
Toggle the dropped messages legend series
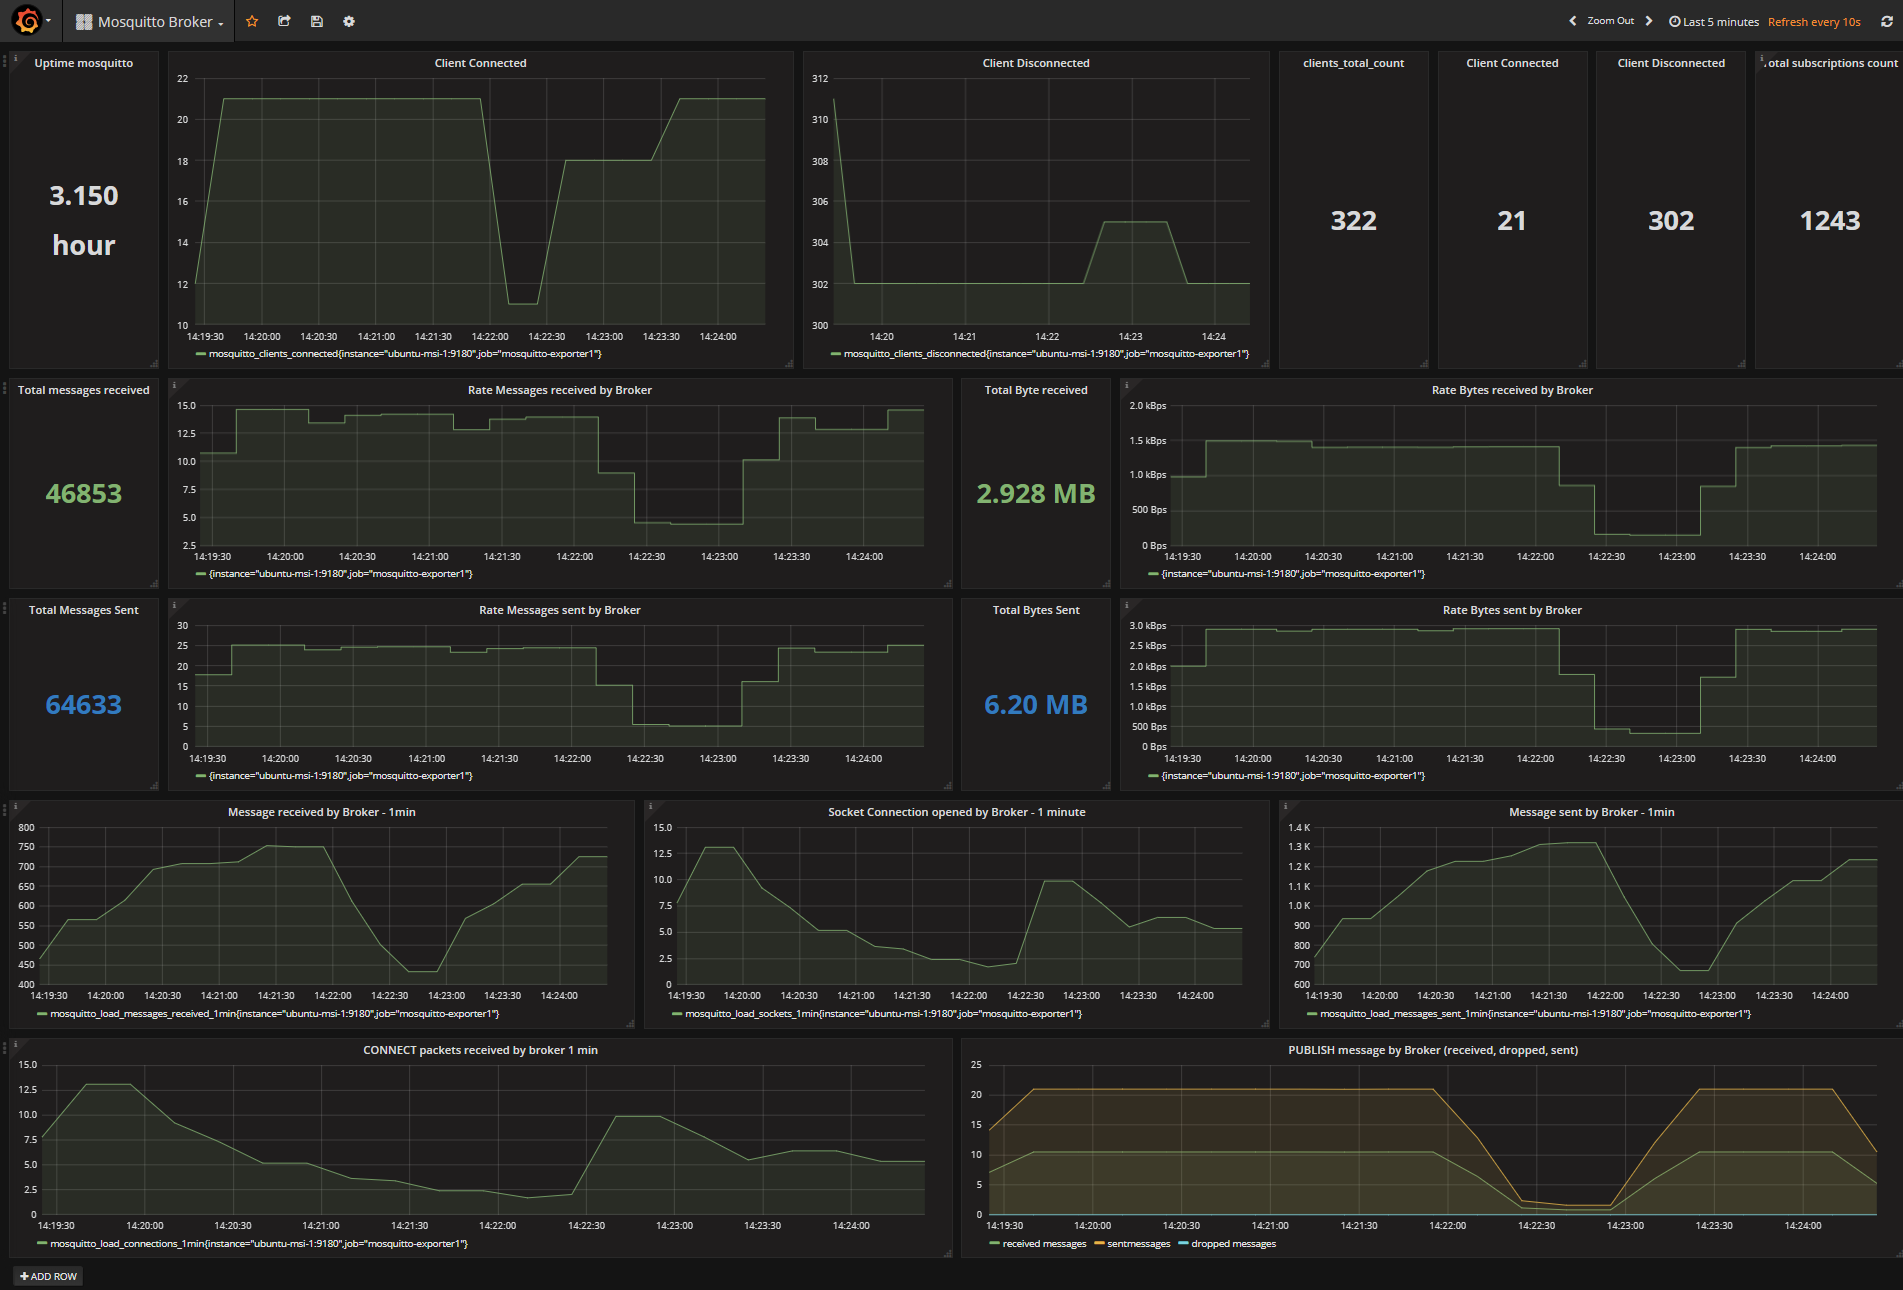1227,1244
